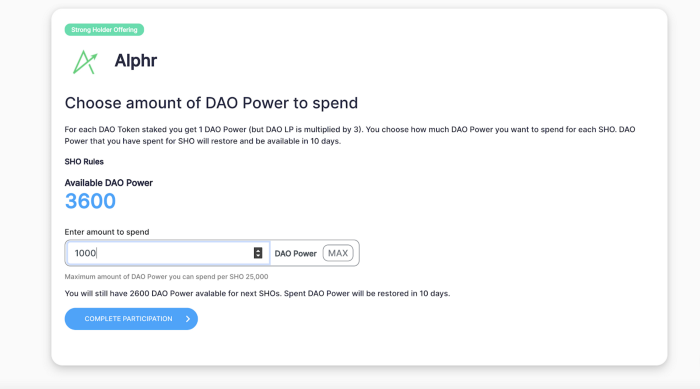The width and height of the screenshot is (700, 389).
Task: Click the Strong Holder Offering badge
Action: point(104,29)
